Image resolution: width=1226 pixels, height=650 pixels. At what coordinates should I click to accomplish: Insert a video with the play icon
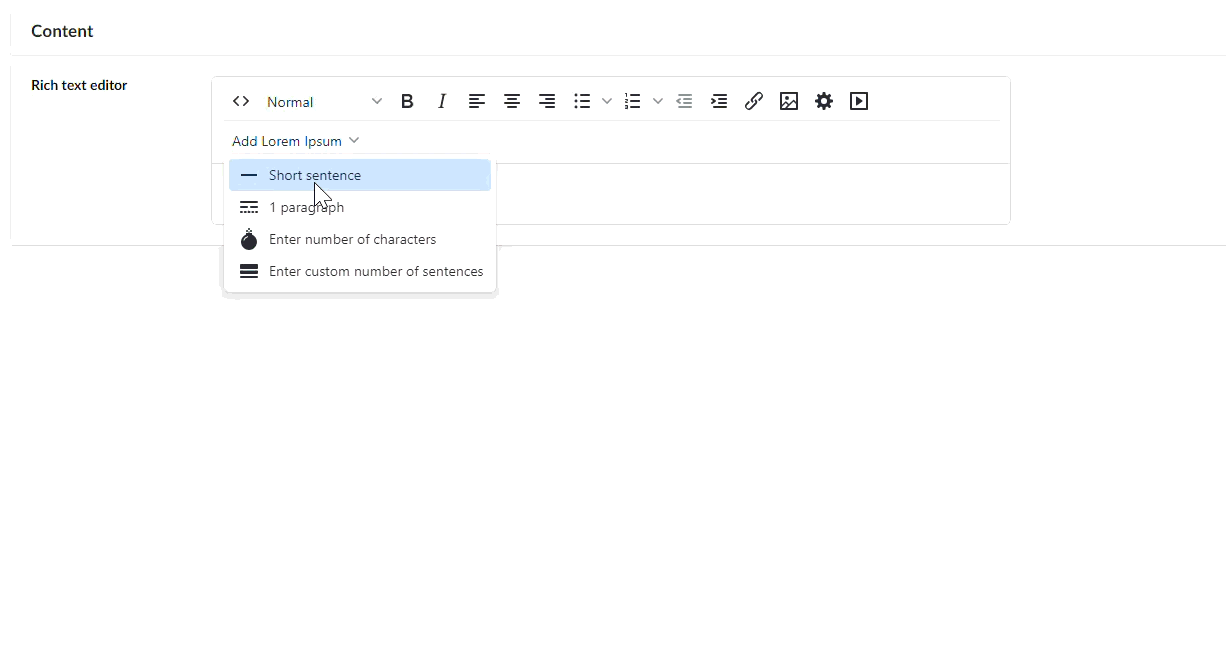point(859,101)
